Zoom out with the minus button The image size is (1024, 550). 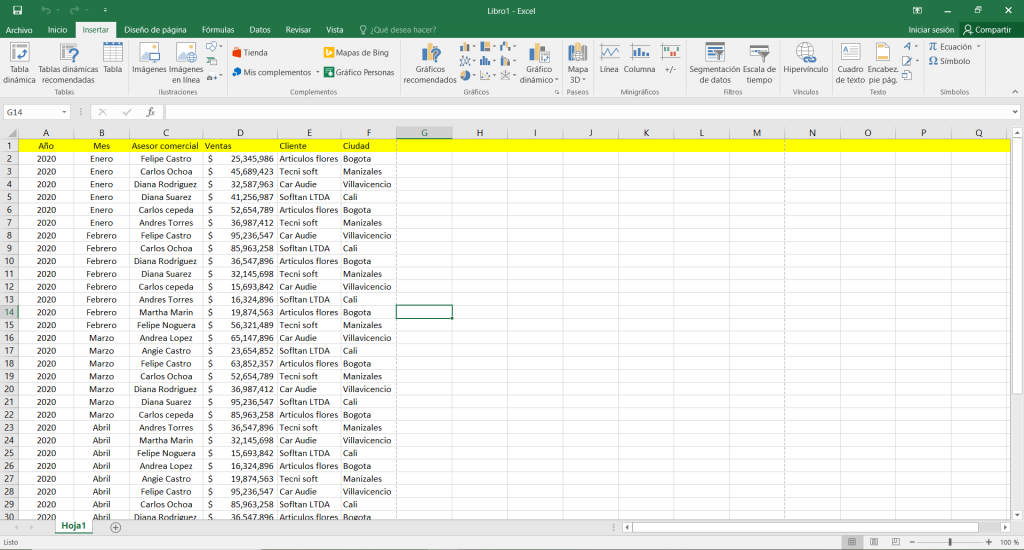click(x=912, y=542)
